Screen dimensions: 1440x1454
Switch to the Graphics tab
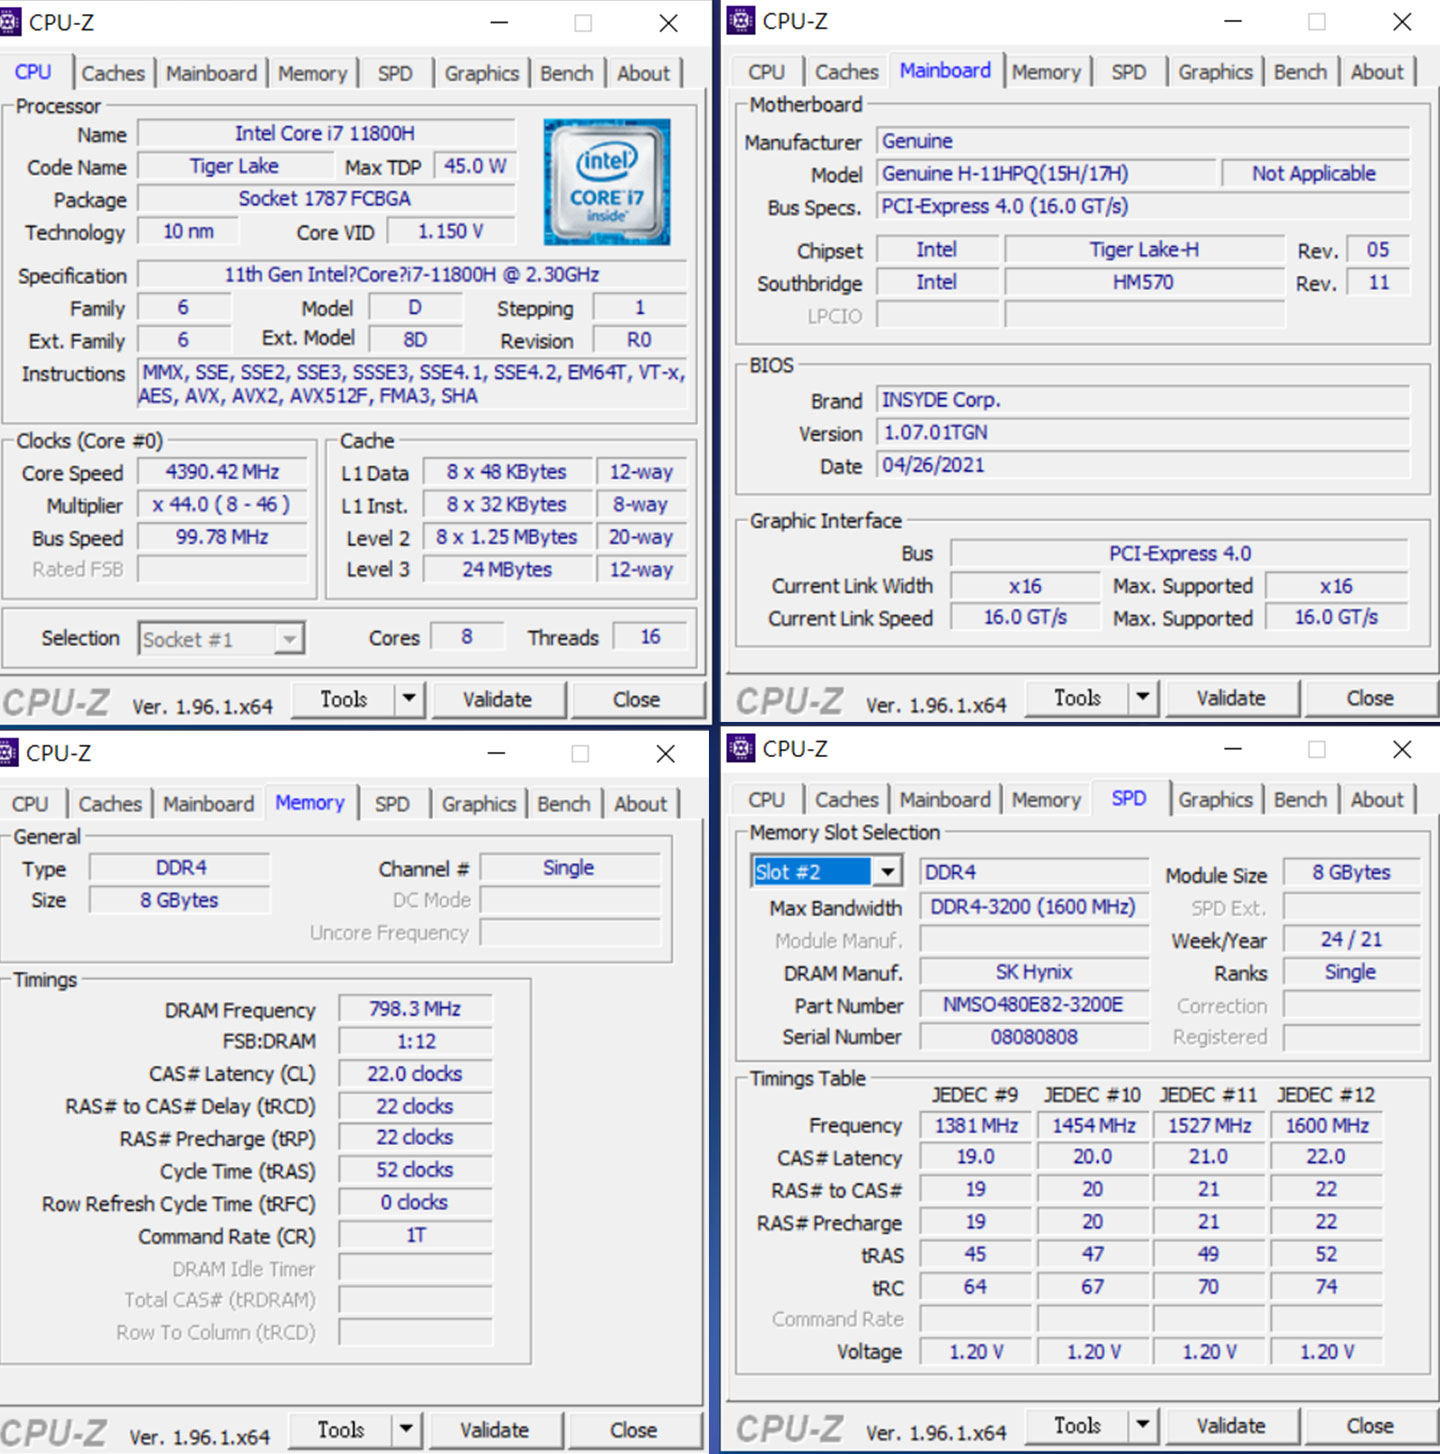tap(481, 71)
